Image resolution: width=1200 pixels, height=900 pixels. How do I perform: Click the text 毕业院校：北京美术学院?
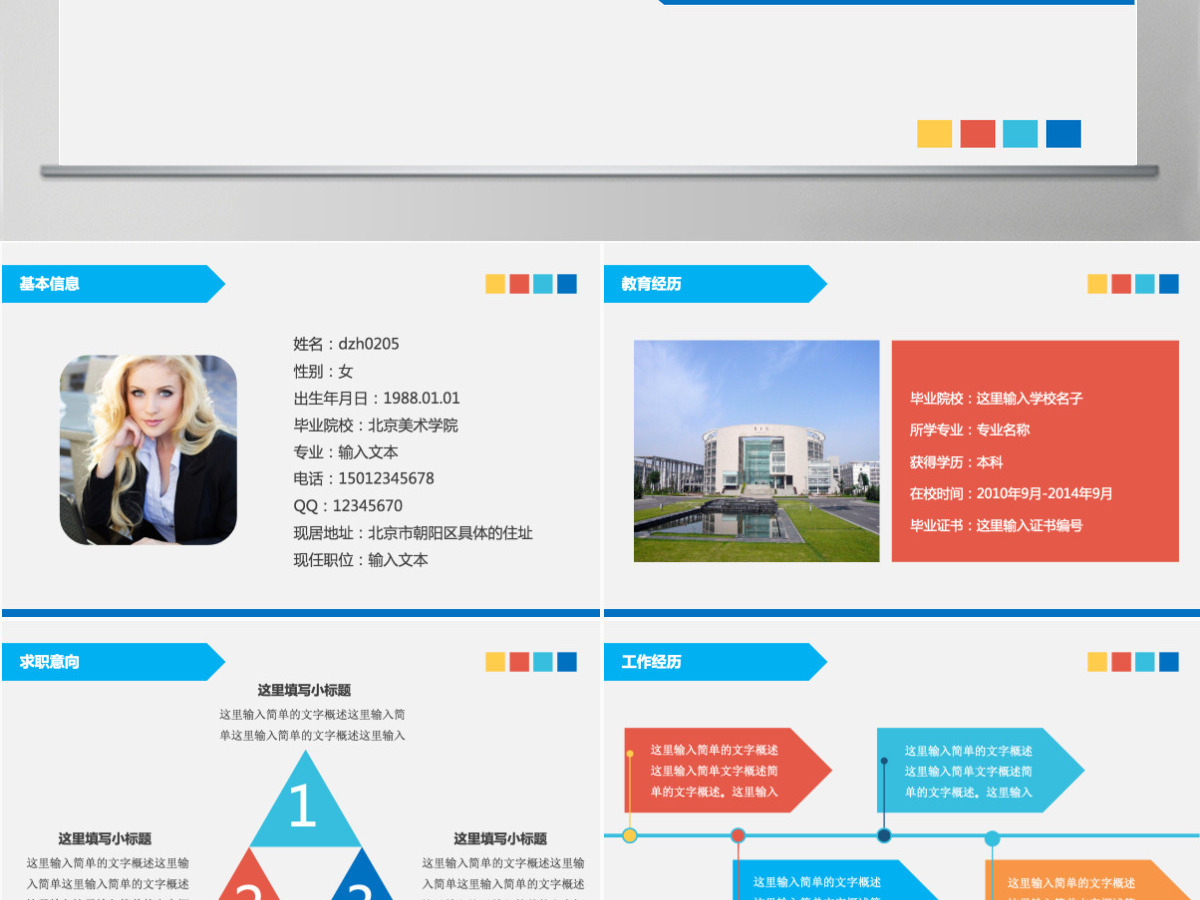click(x=376, y=425)
